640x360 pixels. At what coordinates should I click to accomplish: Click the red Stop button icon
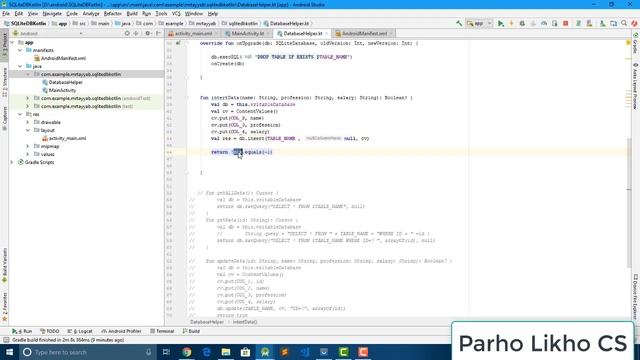pyautogui.click(x=565, y=23)
